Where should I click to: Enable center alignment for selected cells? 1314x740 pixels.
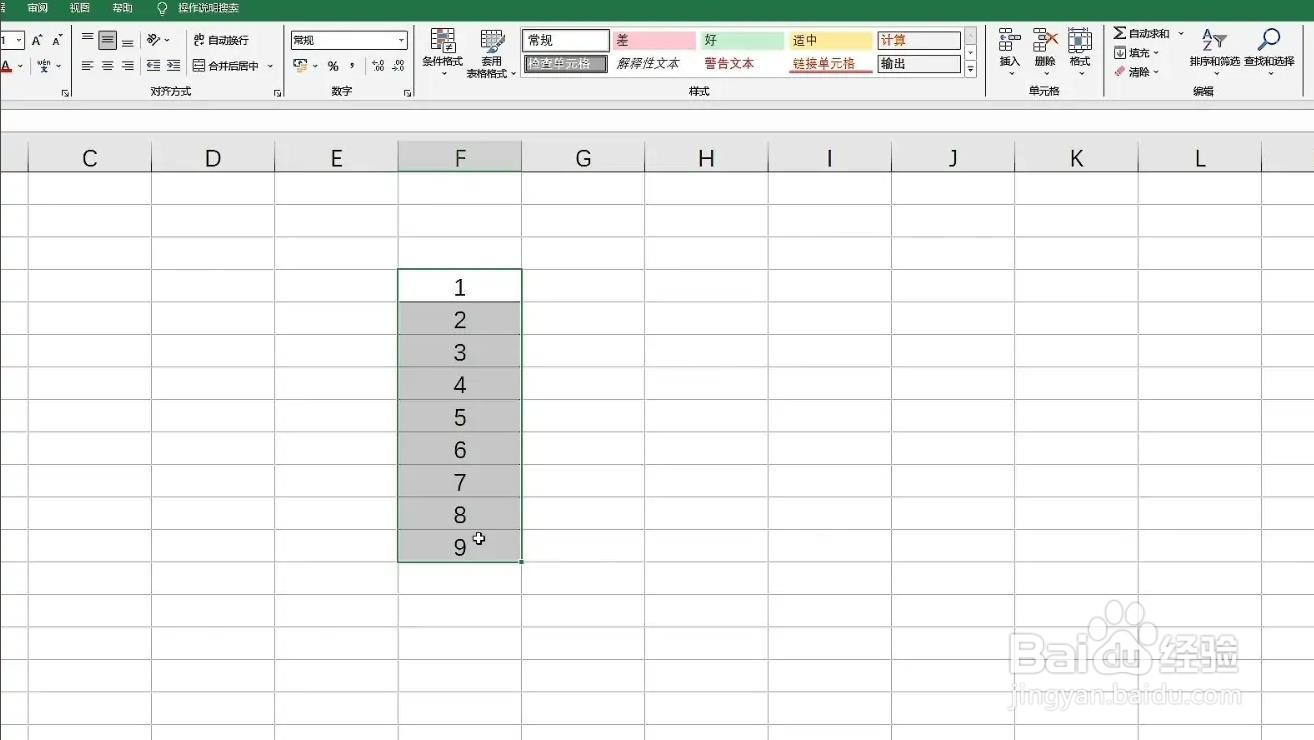pos(107,66)
